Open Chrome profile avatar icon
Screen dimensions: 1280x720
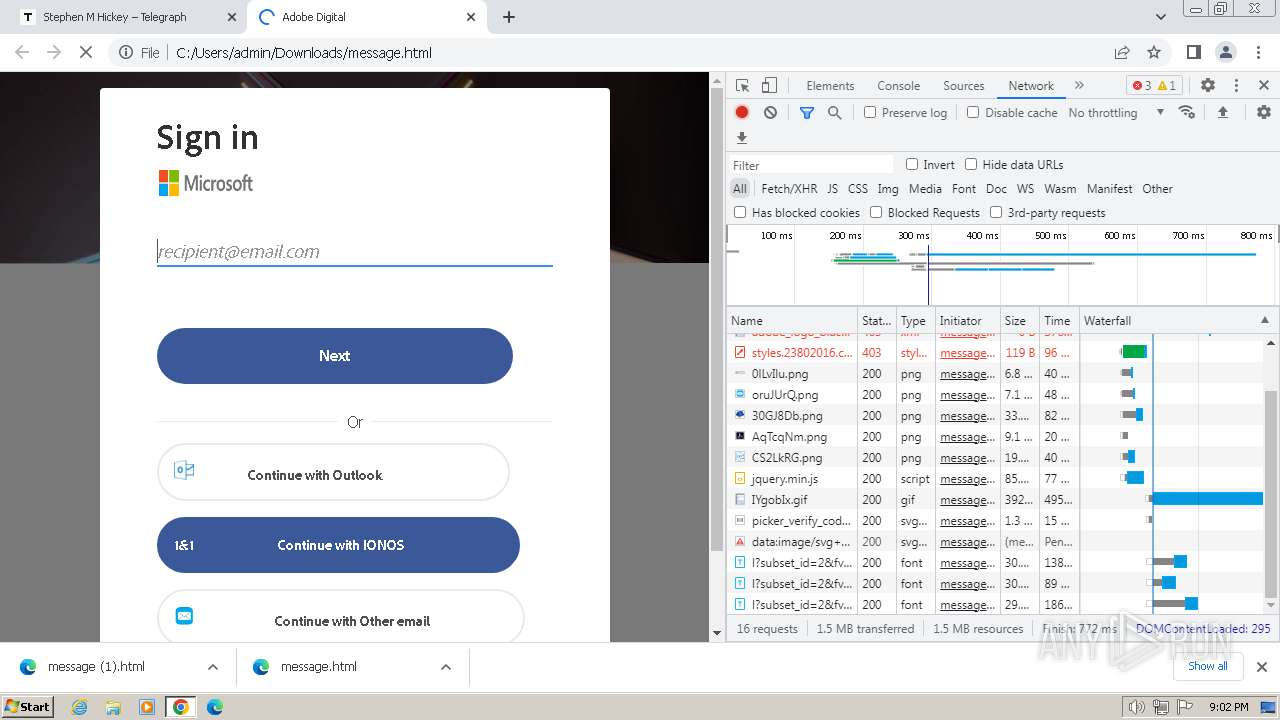click(1225, 53)
